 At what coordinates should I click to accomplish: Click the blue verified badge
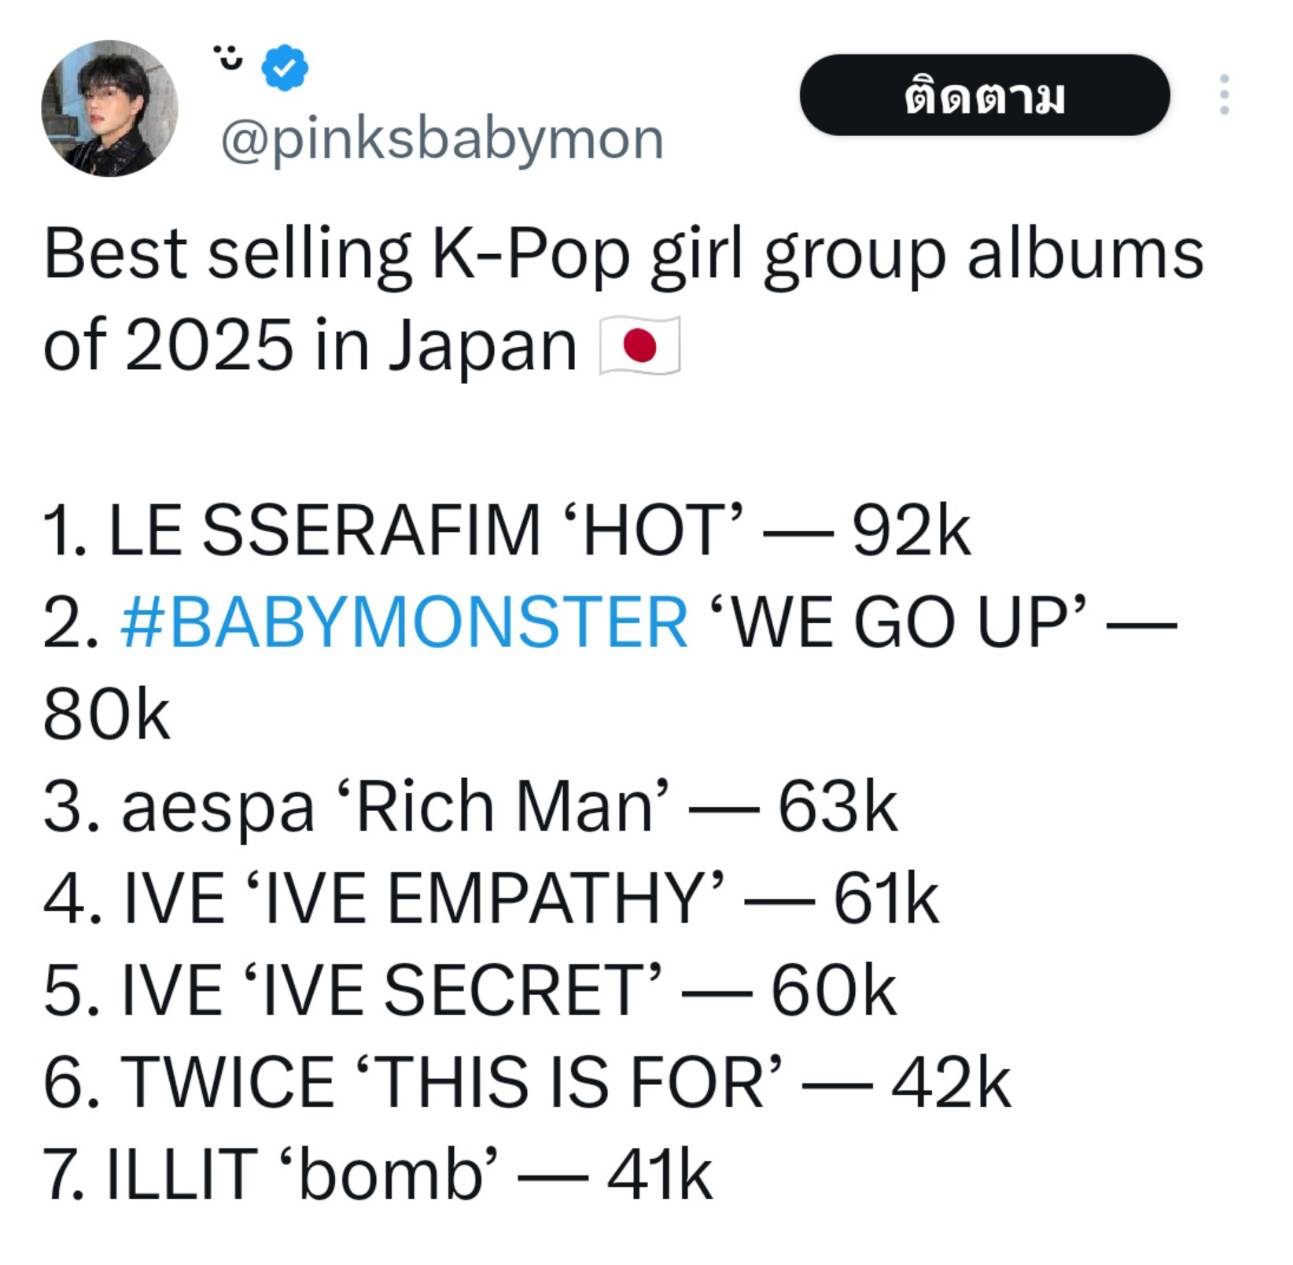(285, 66)
